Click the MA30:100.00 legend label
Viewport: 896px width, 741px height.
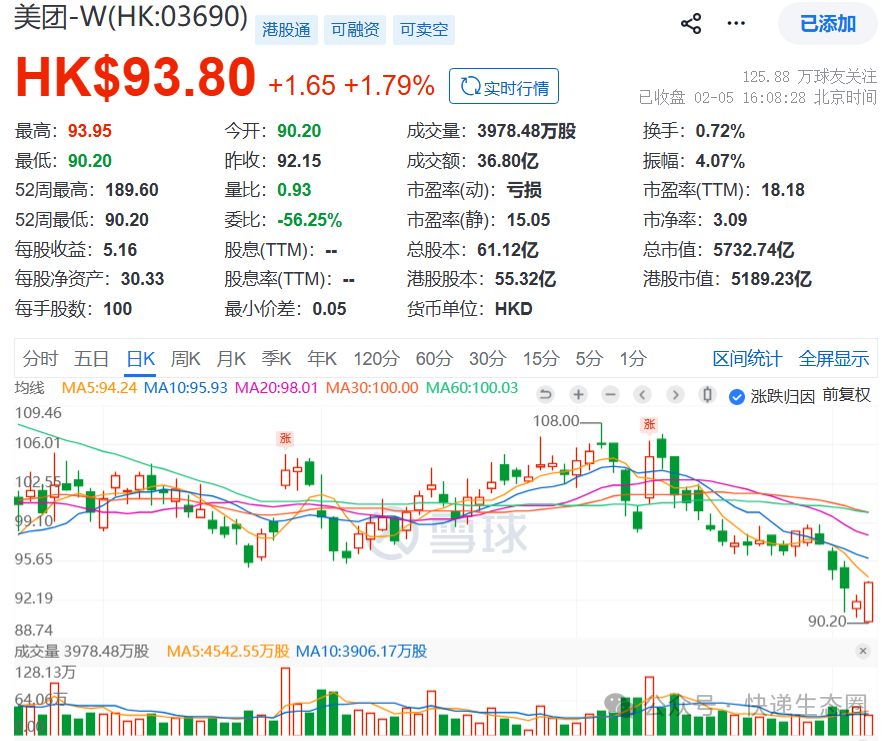coord(372,388)
